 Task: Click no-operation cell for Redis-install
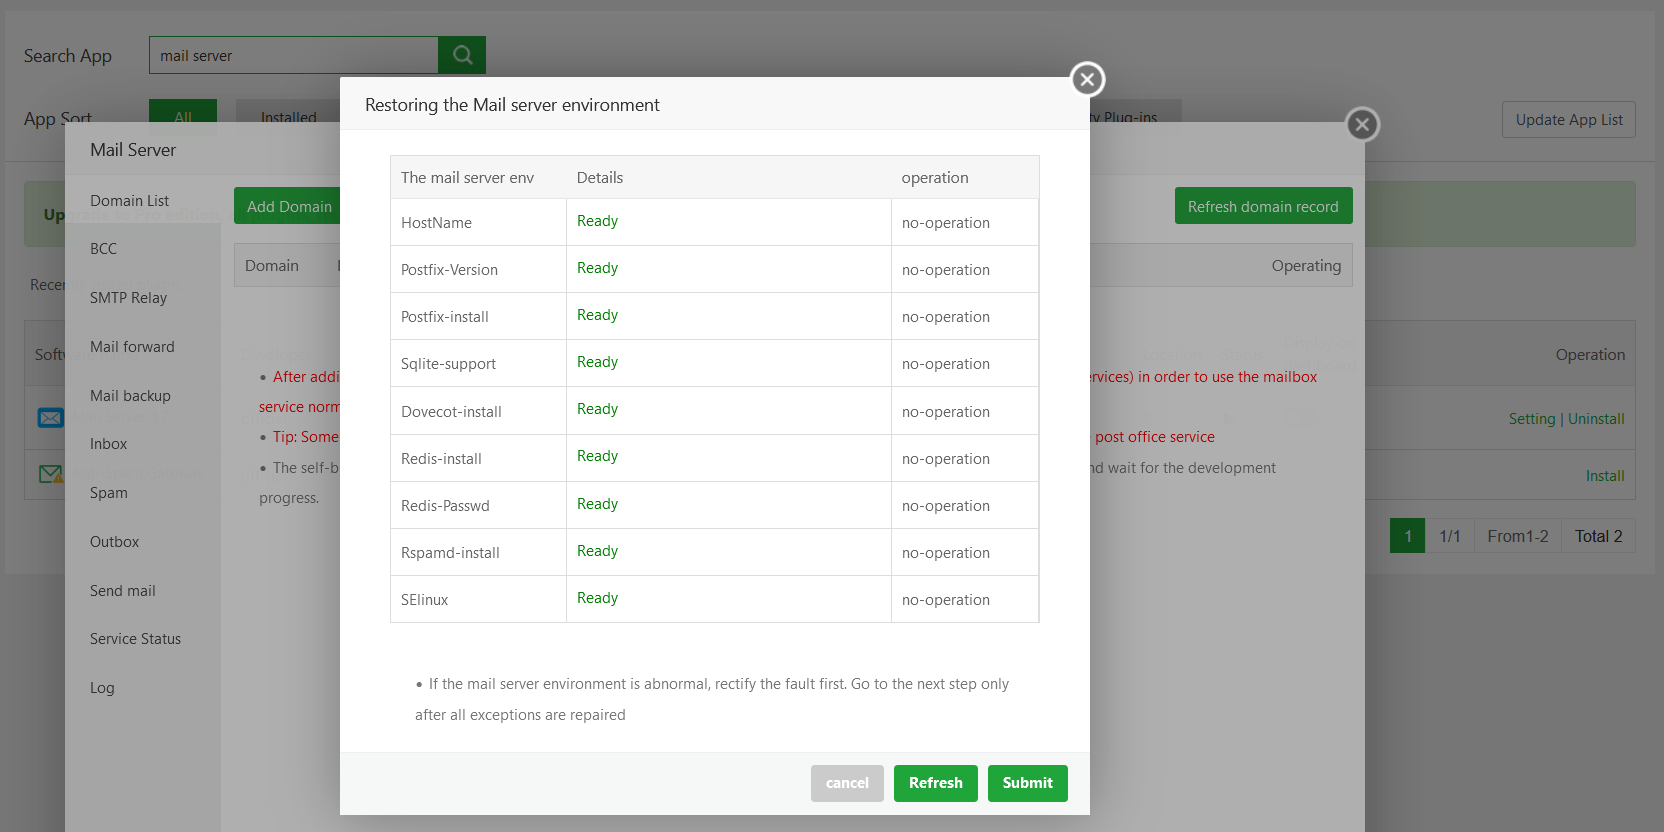point(945,459)
